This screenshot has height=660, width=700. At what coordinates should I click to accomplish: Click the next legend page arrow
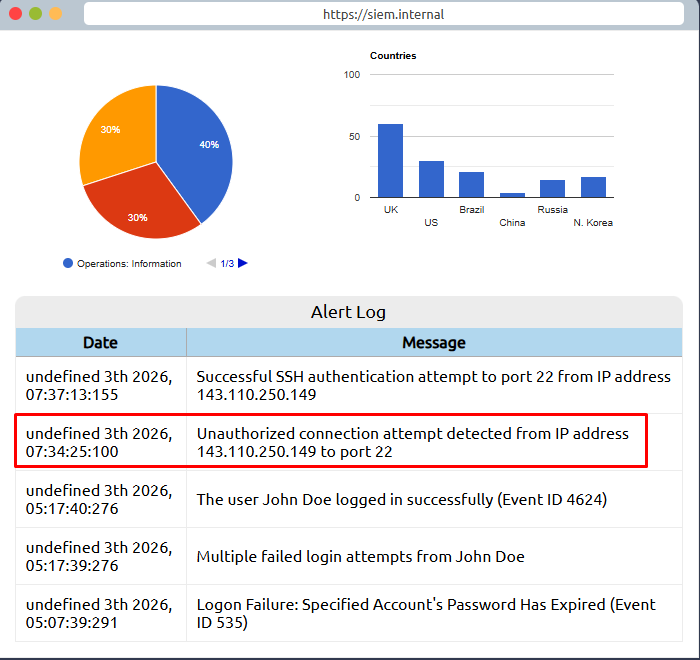tap(243, 263)
